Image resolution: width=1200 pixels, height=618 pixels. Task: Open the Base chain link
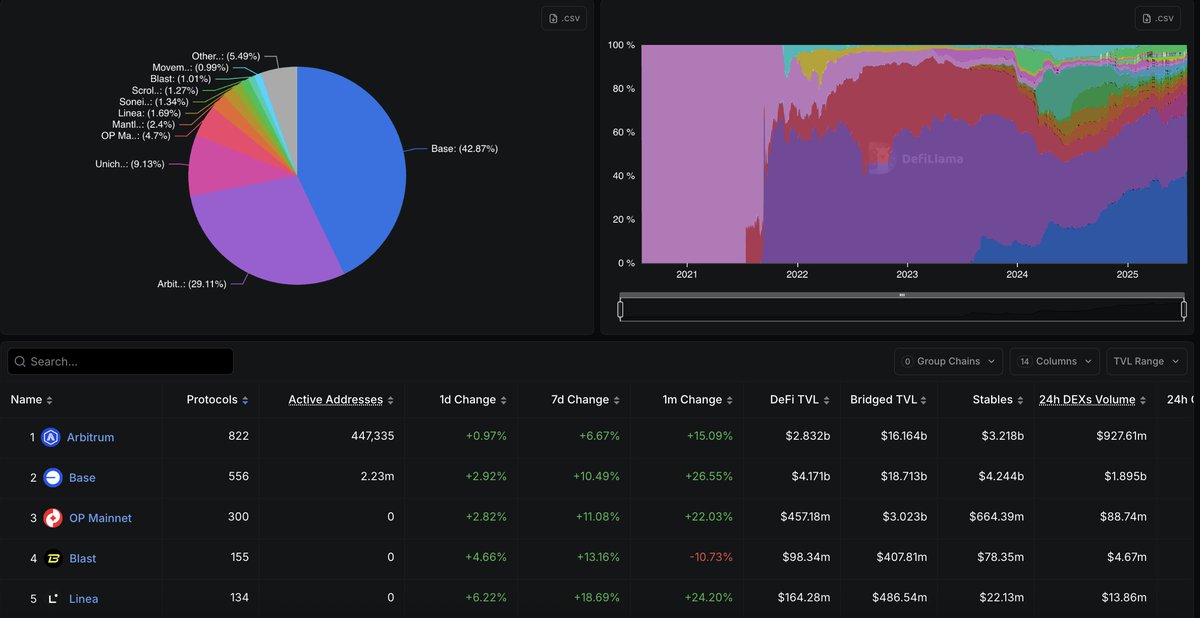coord(82,478)
